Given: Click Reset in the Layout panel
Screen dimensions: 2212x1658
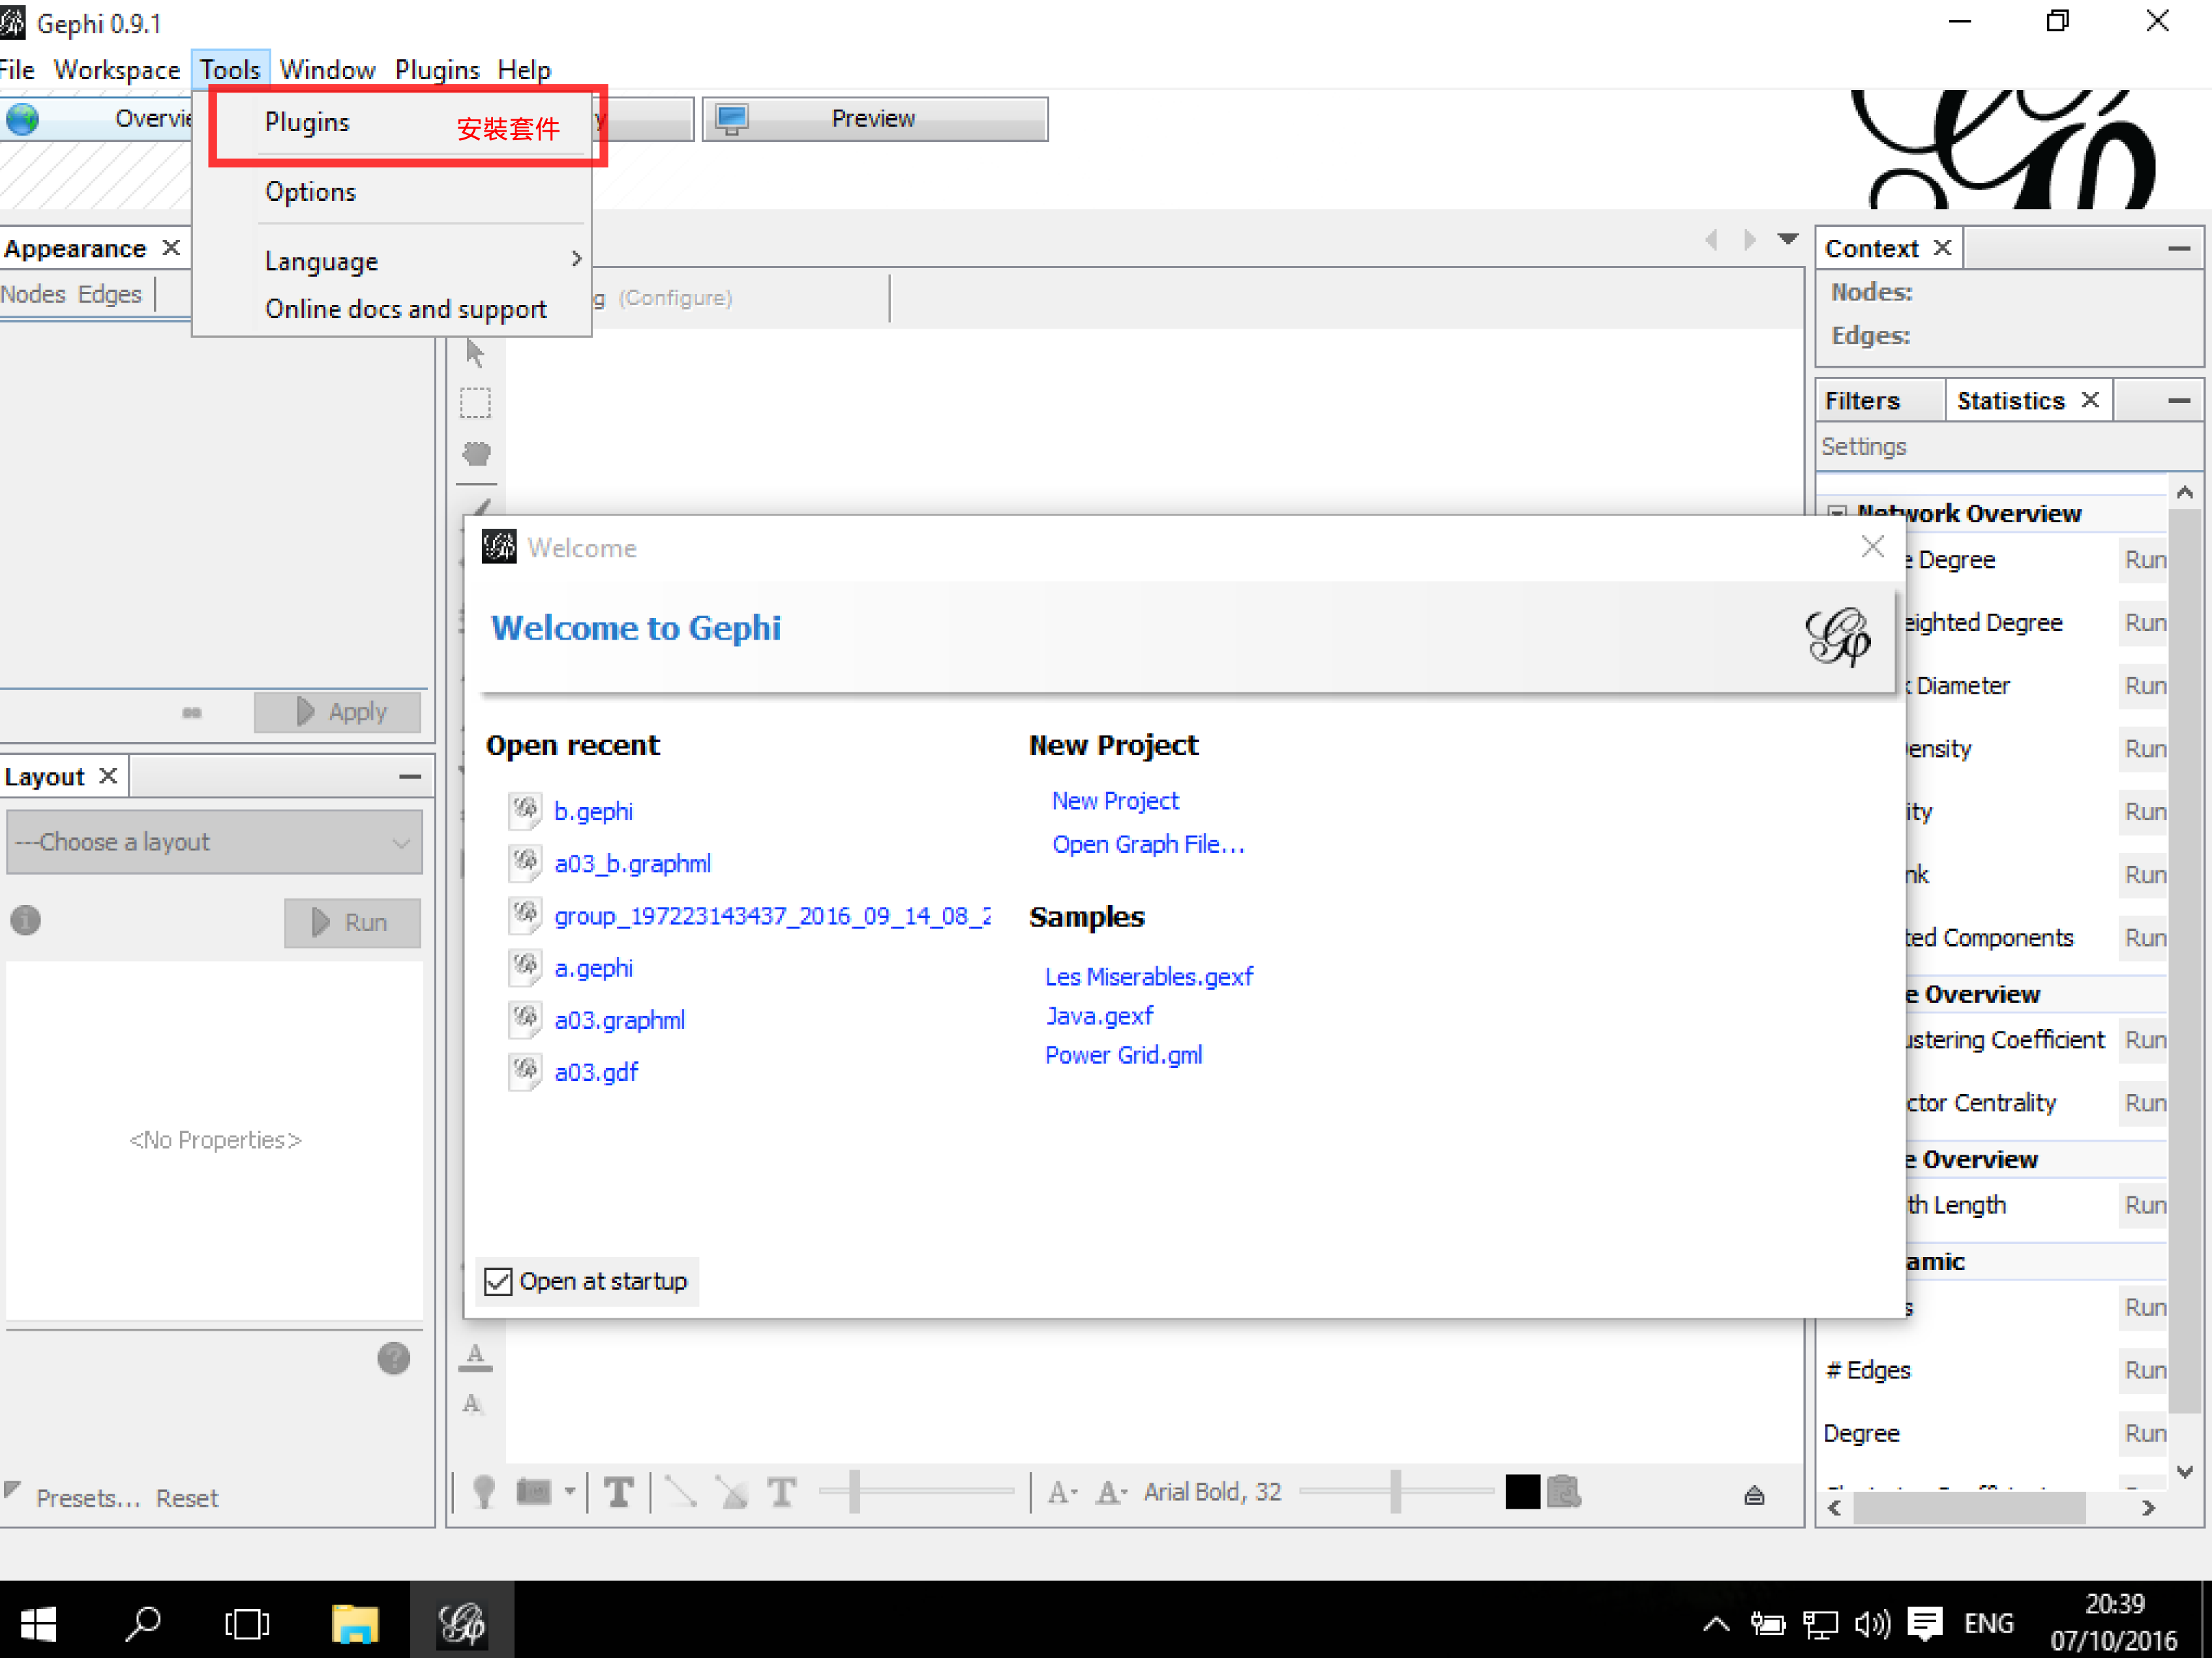Looking at the screenshot, I should tap(187, 1498).
